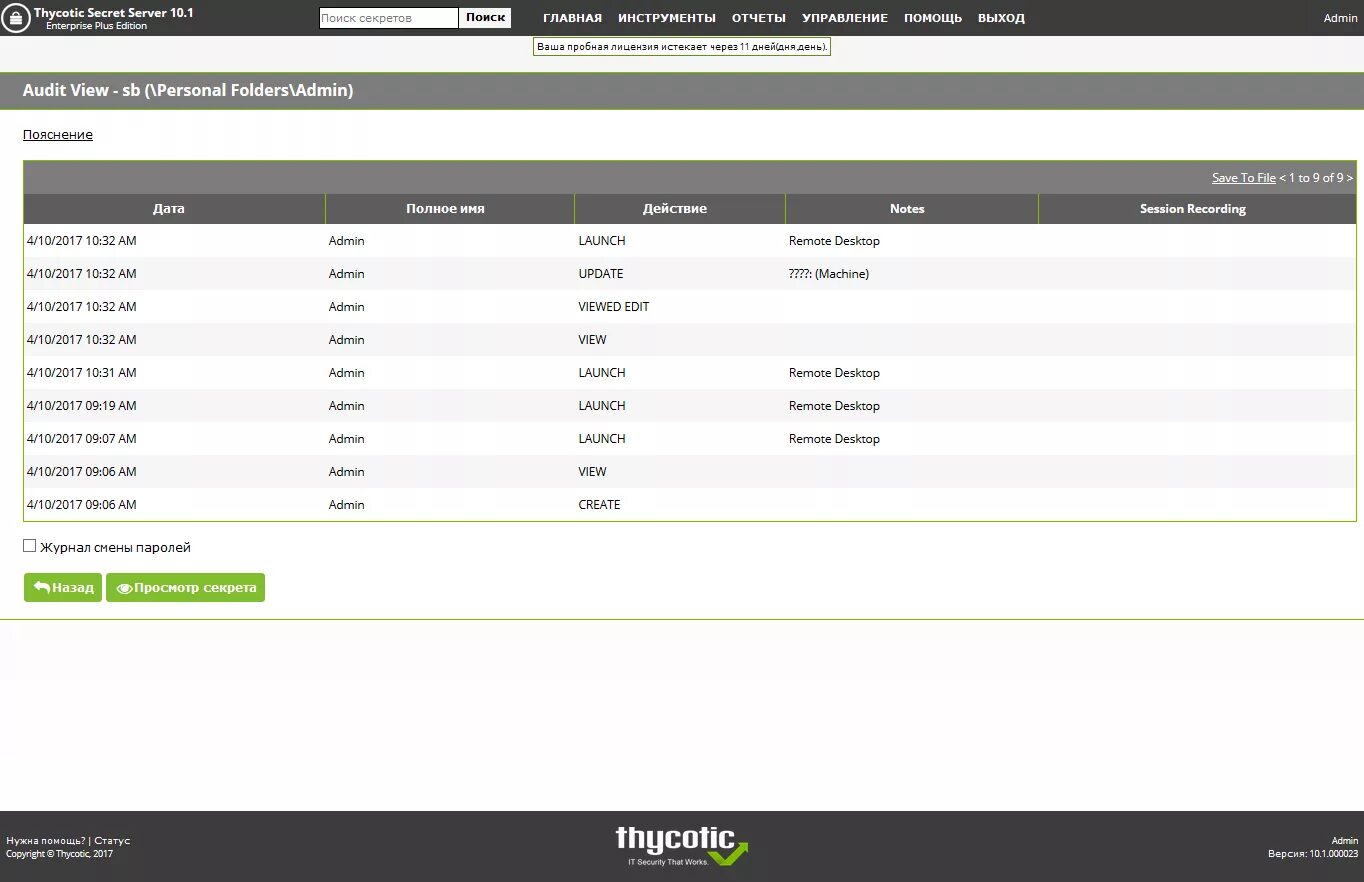This screenshot has width=1364, height=882.
Task: Click the ????: (Machine) note
Action: tap(829, 274)
